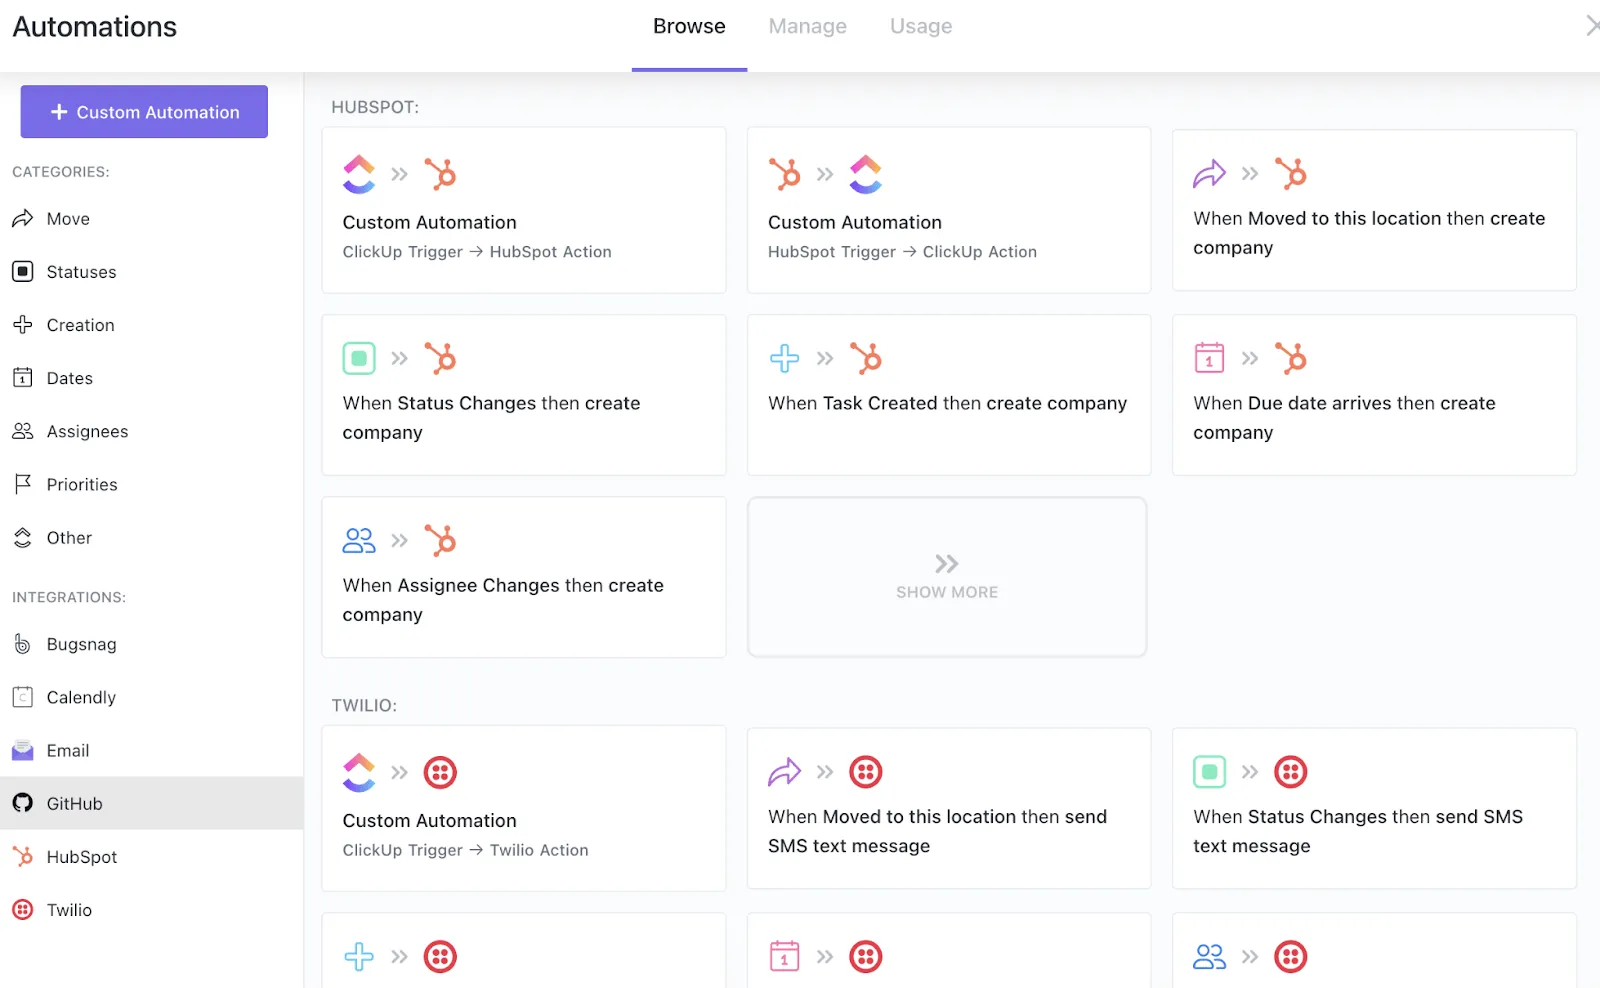Open the Dates category
The width and height of the screenshot is (1600, 988).
point(151,378)
